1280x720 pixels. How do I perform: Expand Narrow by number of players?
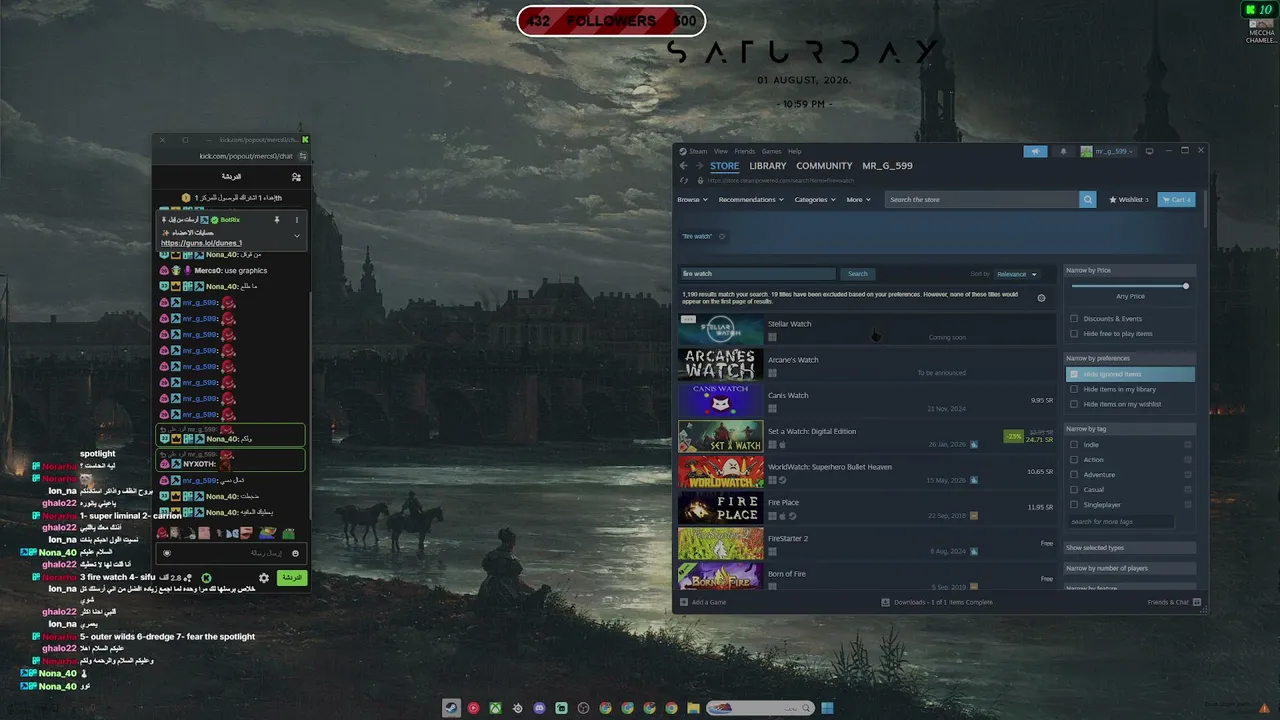pyautogui.click(x=1130, y=568)
